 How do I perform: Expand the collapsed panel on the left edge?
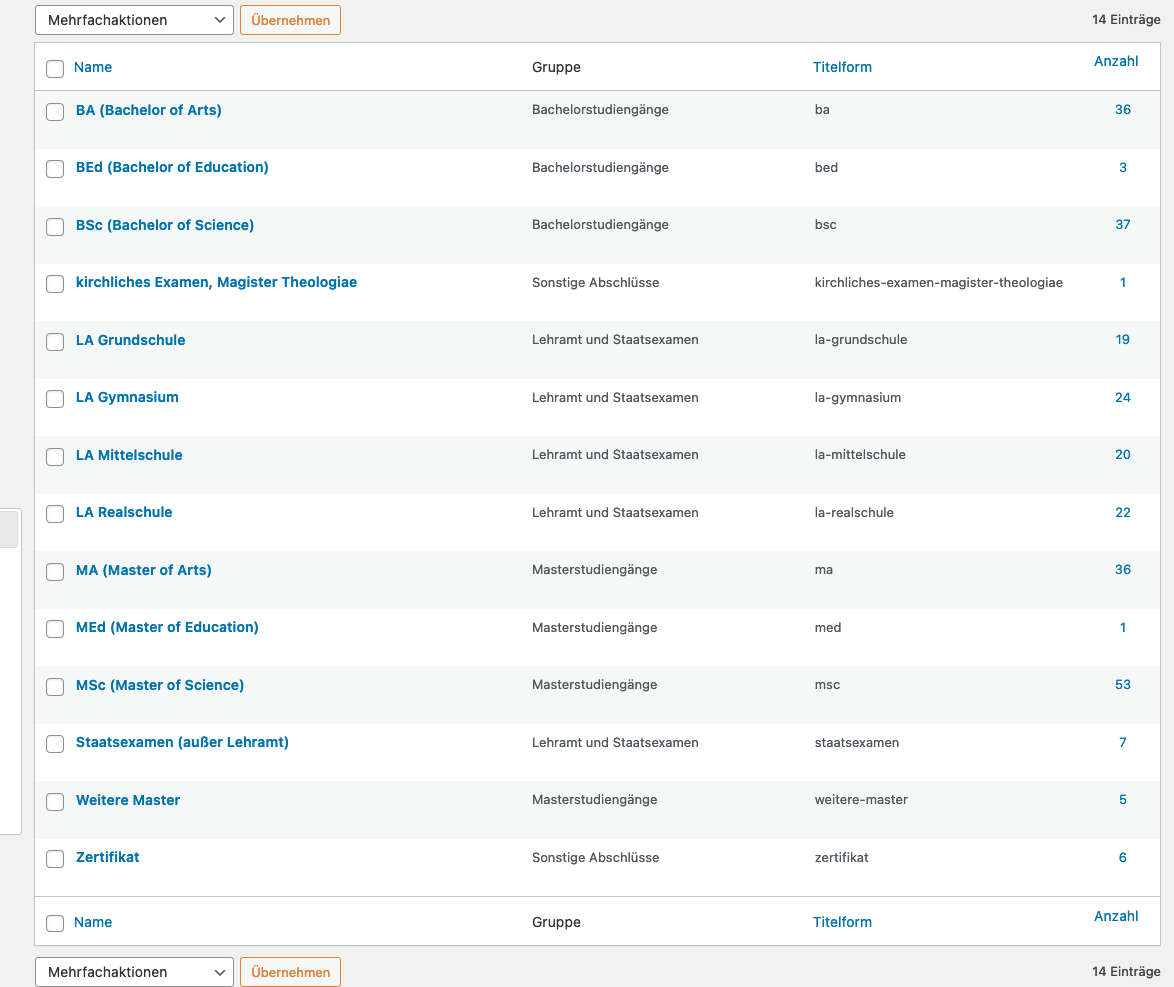(x=9, y=527)
